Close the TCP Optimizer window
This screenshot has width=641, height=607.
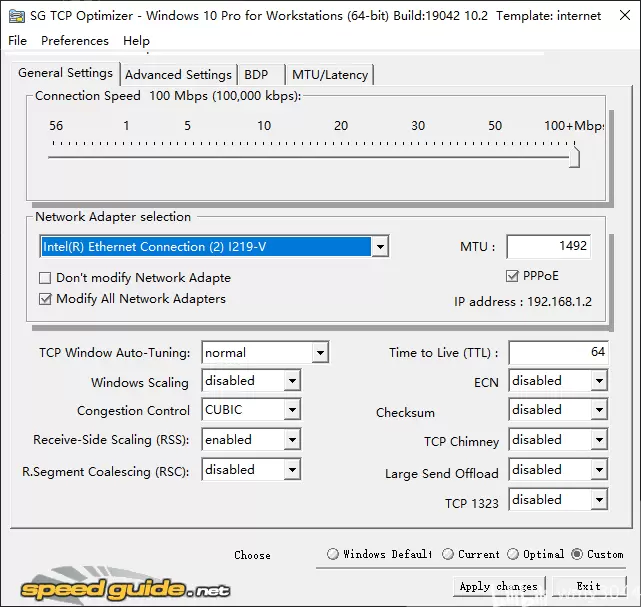pos(625,16)
